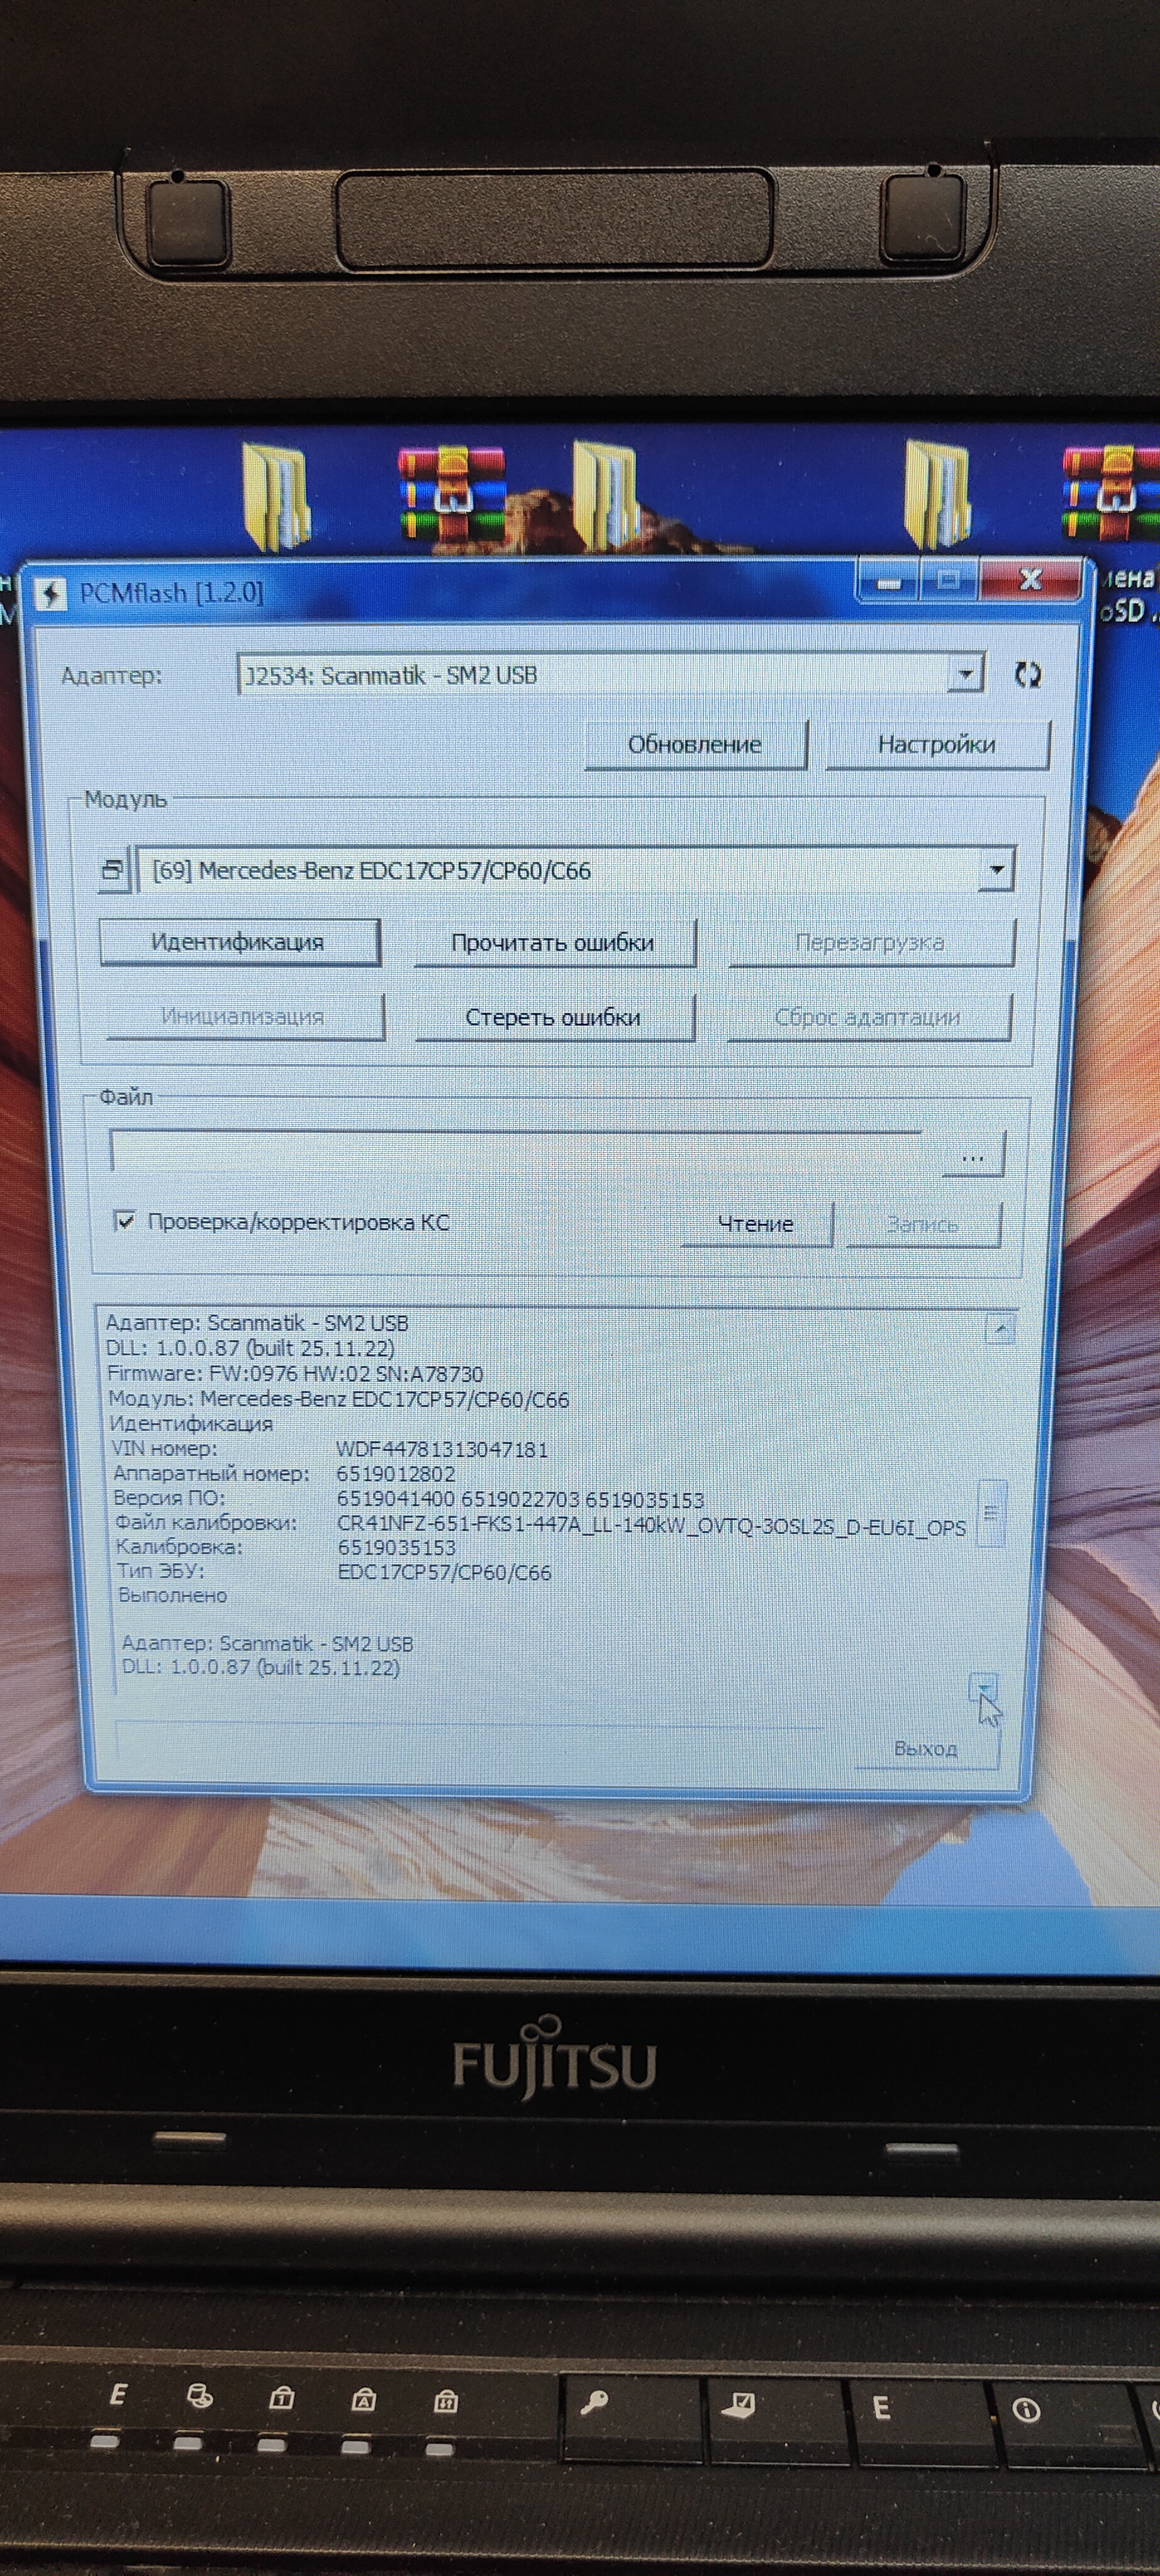Click the log scroll-down arrow
This screenshot has height=2576, width=1160.
tap(984, 1688)
